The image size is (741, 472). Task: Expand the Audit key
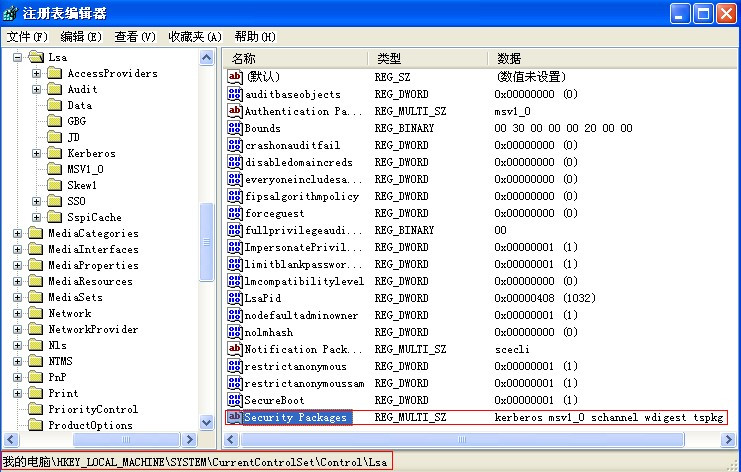(x=36, y=90)
